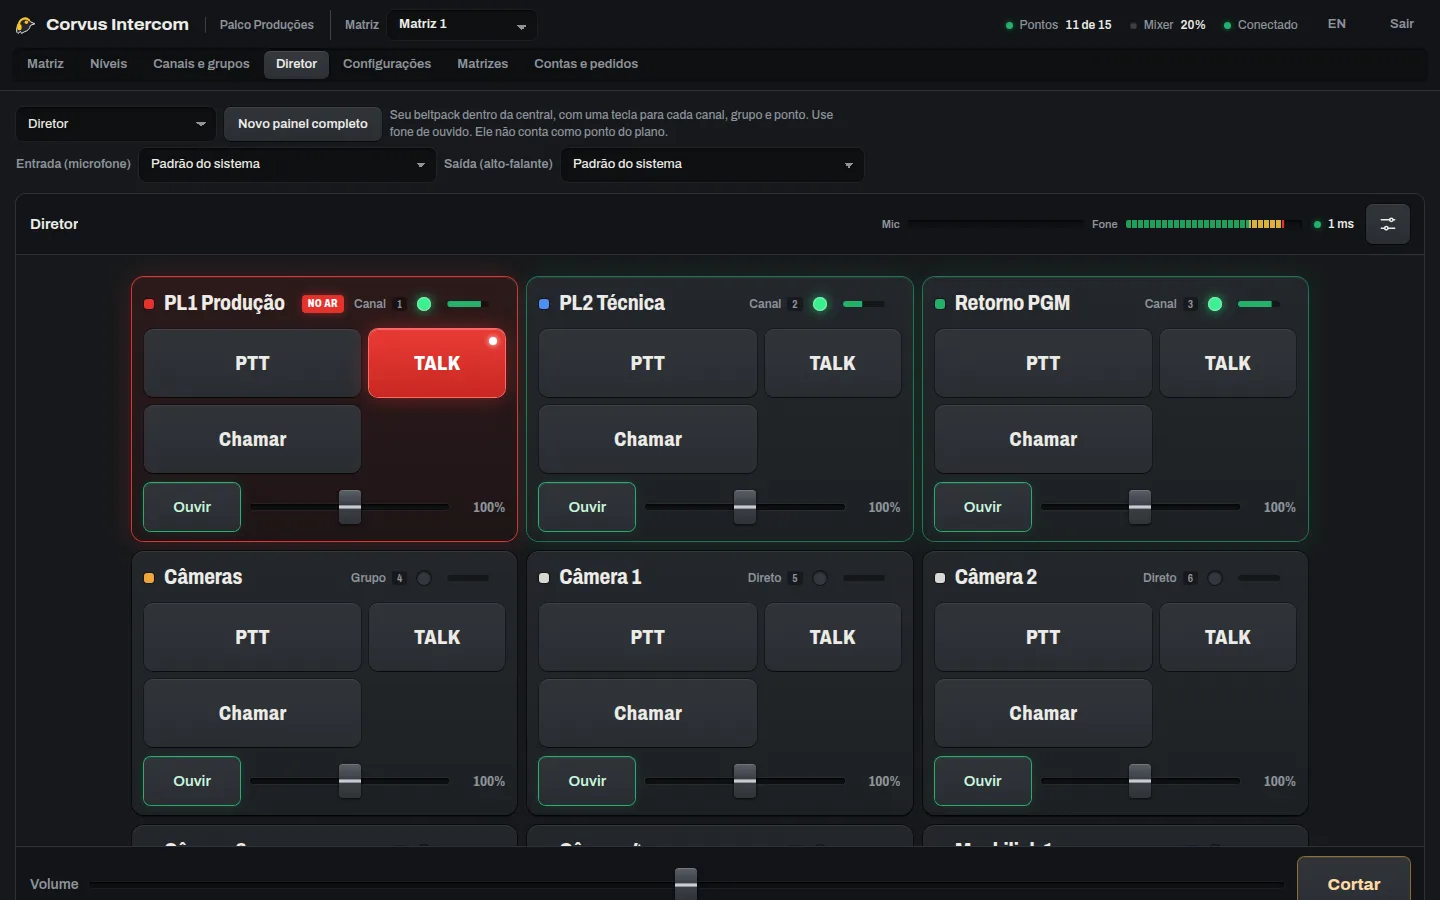Screen dimensions: 1440x900
Task: Go to the Canais e grupos tab
Action: [x=201, y=64]
